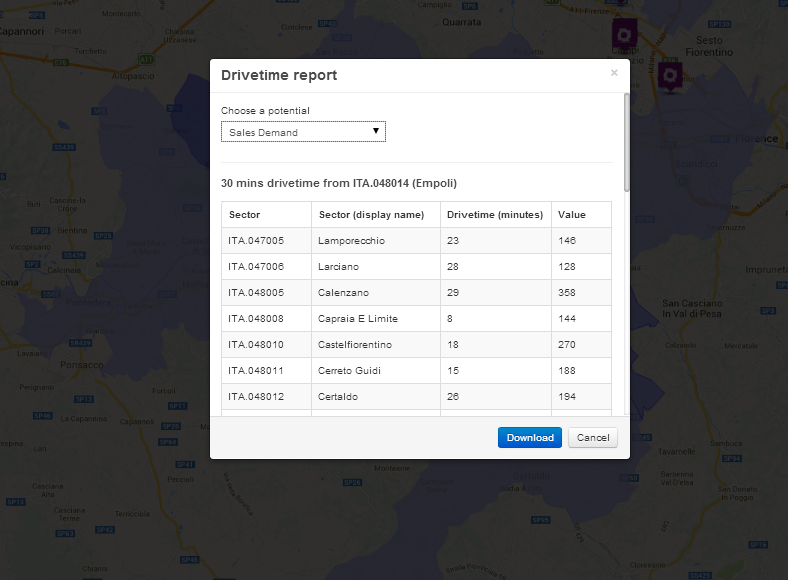Click the 30 mins drivetime from Empoli heading

(339, 183)
